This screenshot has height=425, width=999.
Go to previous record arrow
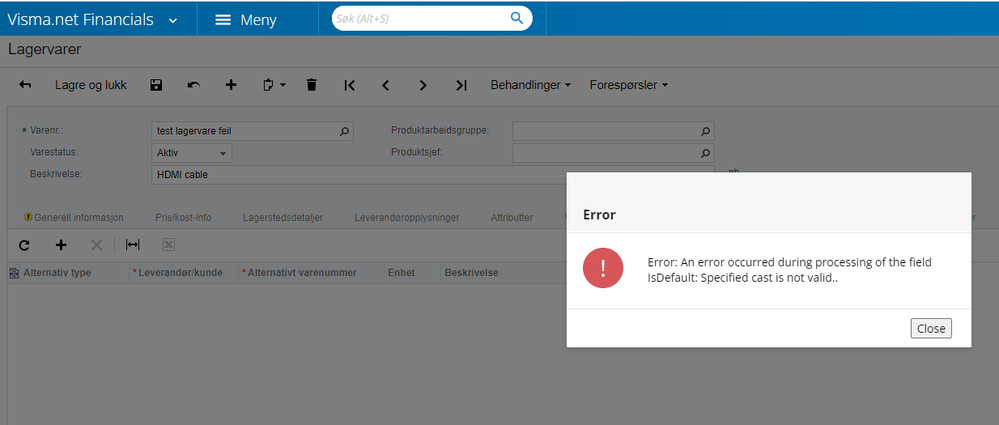(385, 85)
